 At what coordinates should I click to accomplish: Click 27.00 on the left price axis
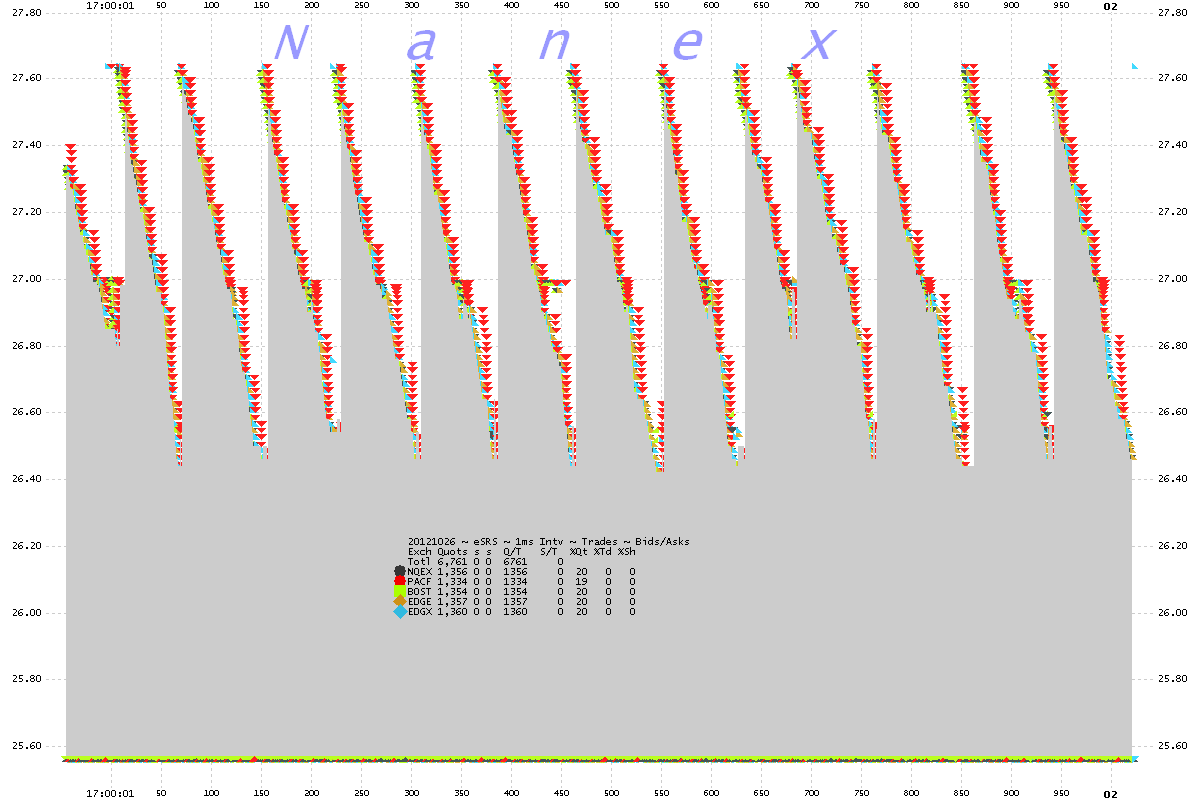coord(25,279)
